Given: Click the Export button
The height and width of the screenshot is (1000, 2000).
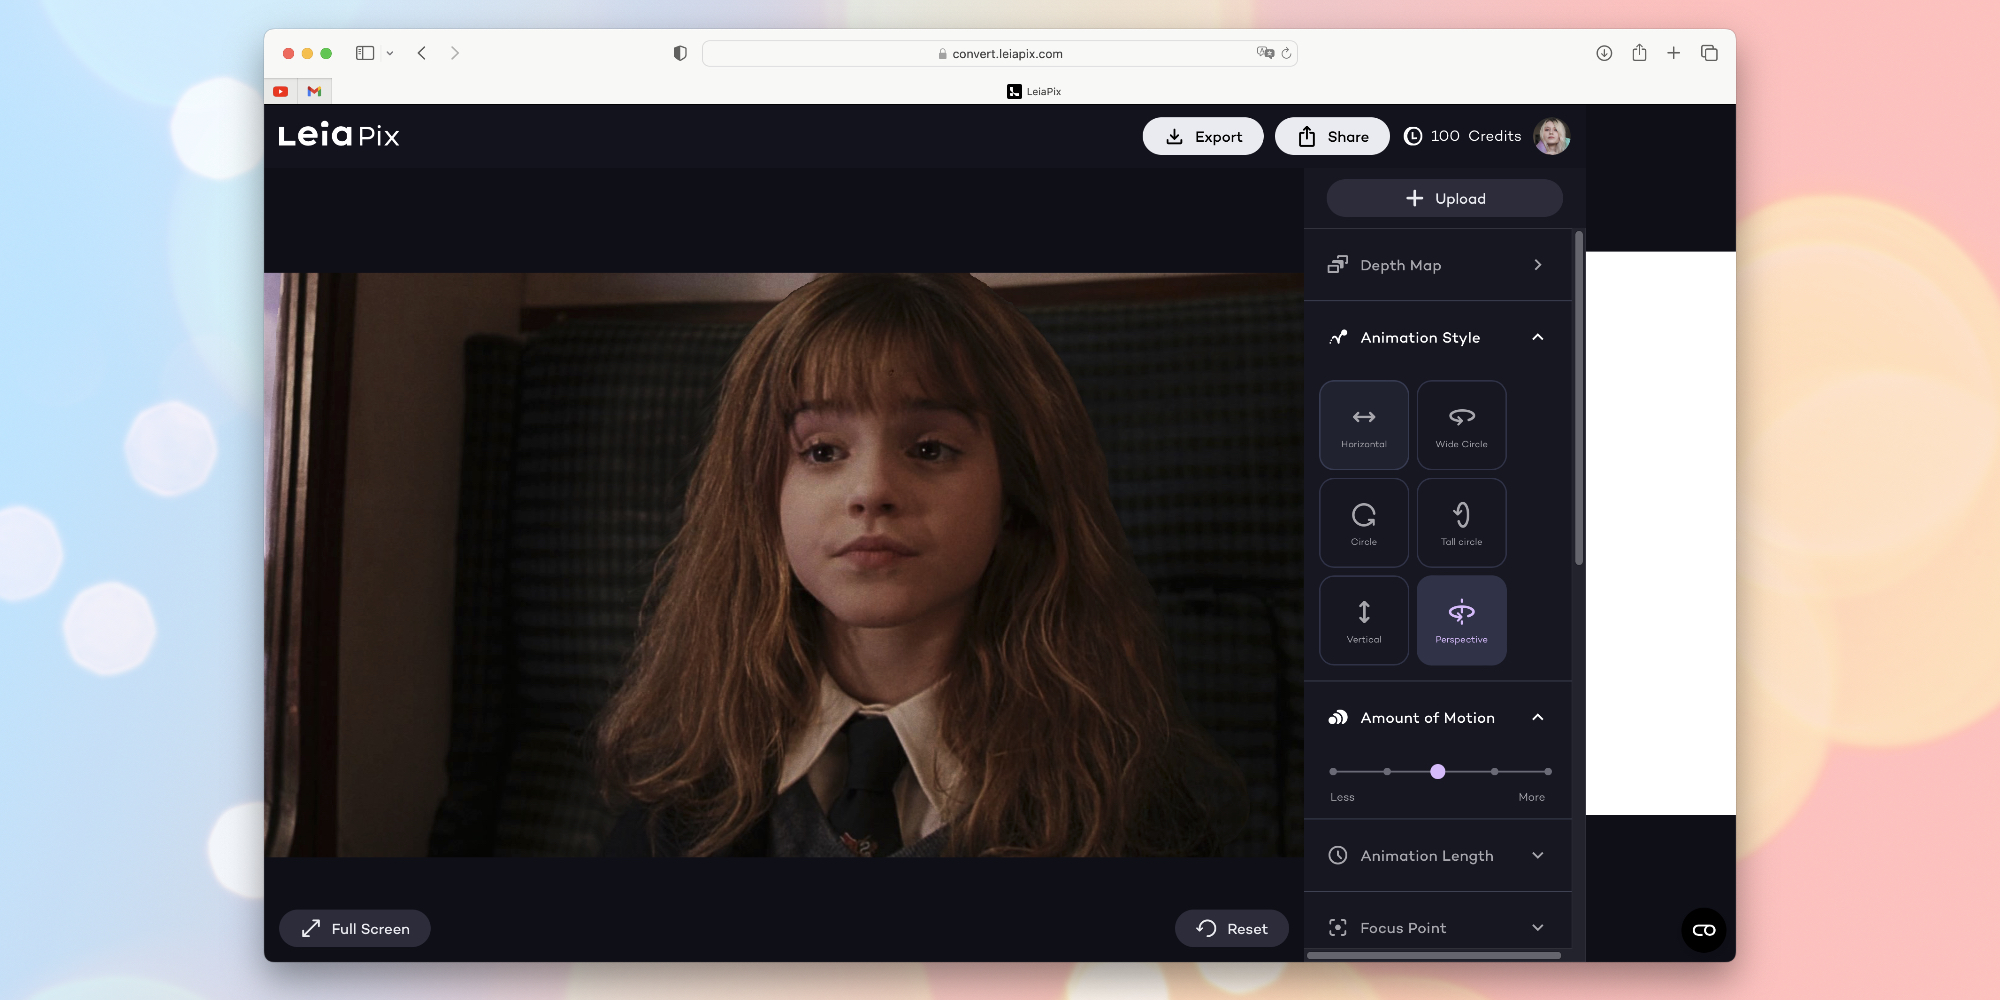Looking at the screenshot, I should pyautogui.click(x=1203, y=137).
